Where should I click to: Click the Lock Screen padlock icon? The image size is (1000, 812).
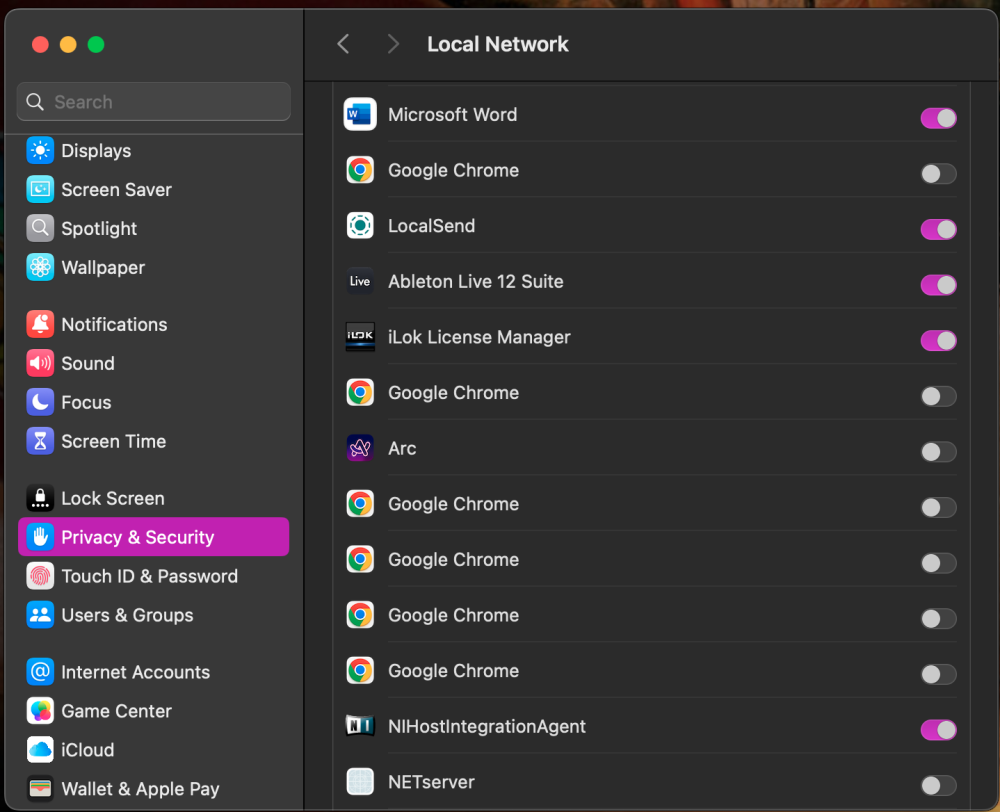click(40, 498)
